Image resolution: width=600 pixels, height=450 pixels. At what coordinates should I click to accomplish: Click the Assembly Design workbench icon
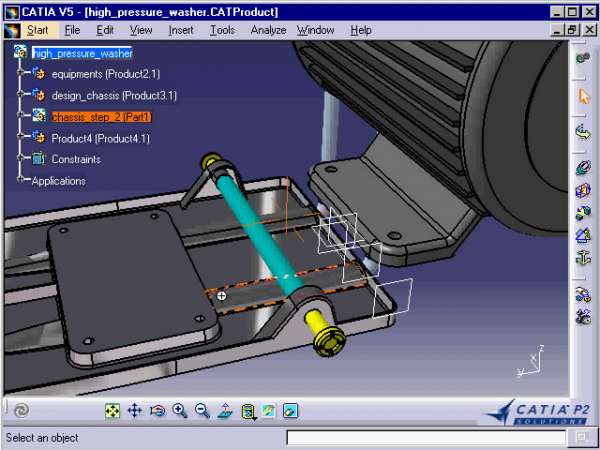(583, 58)
